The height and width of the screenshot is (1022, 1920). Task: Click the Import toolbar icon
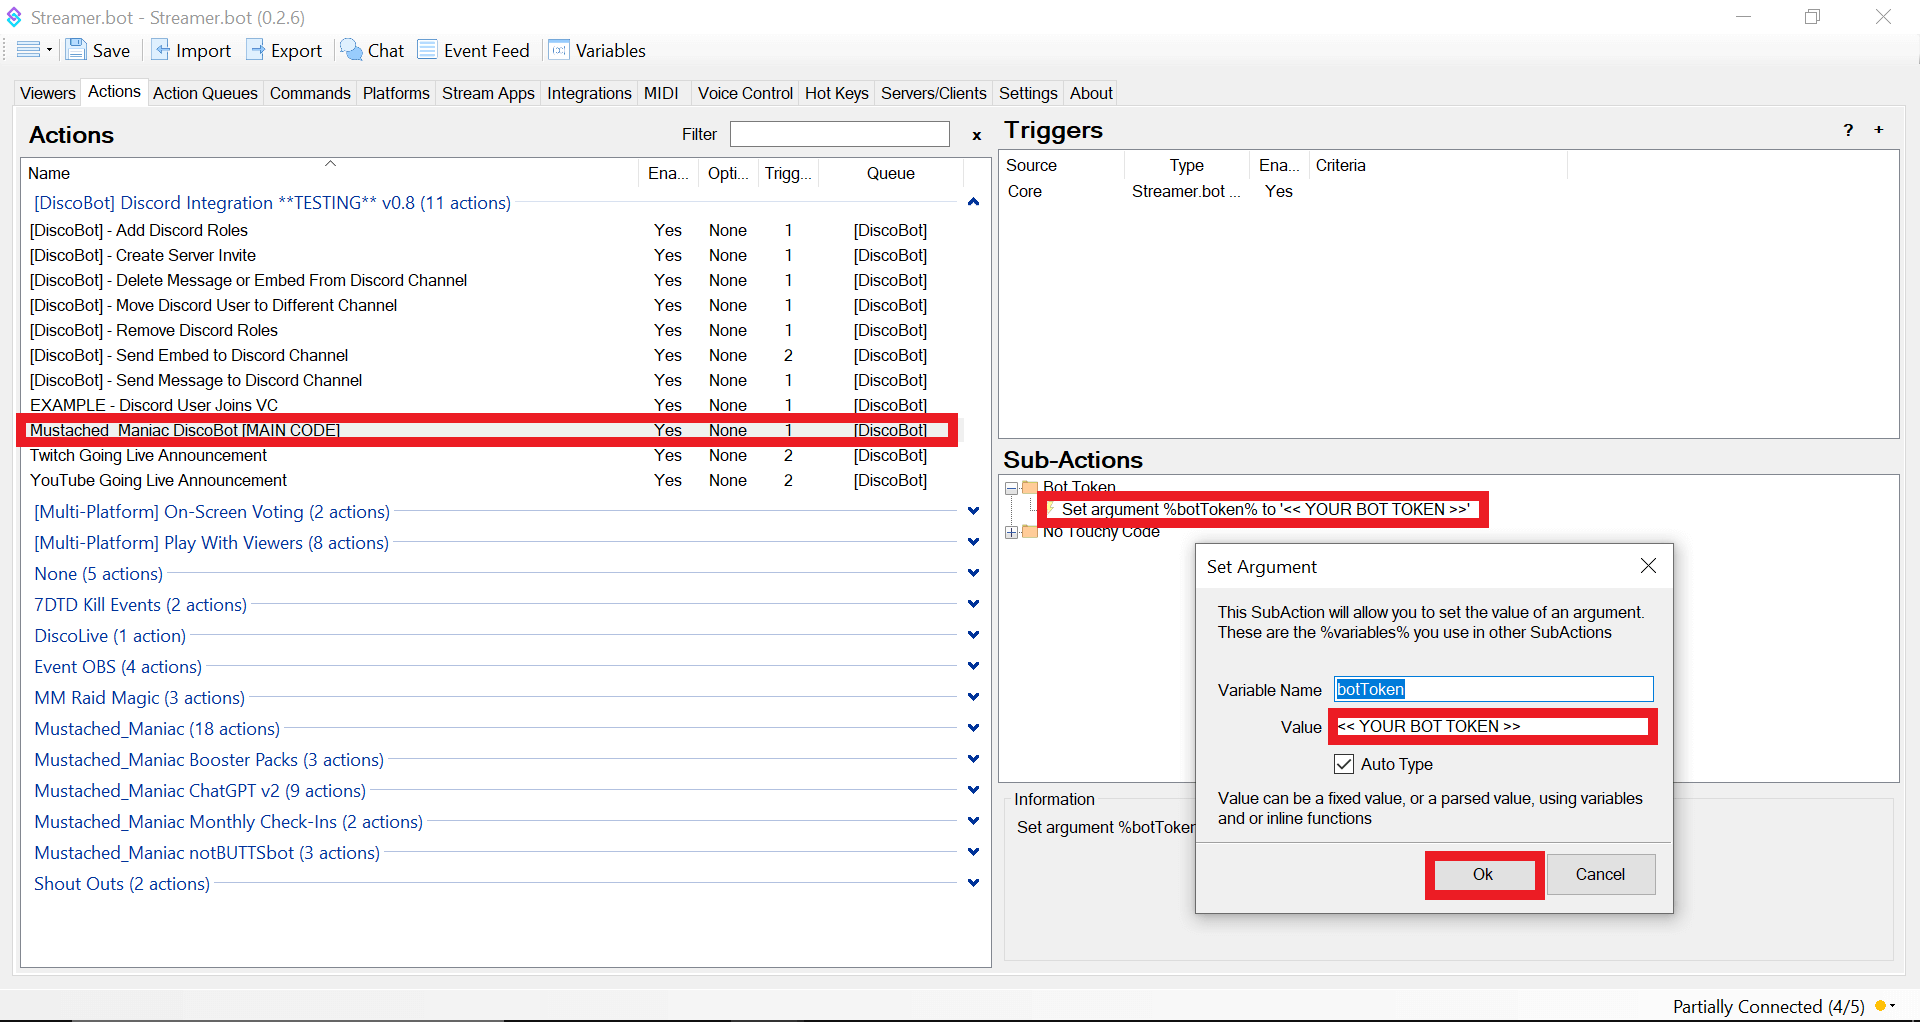point(160,50)
